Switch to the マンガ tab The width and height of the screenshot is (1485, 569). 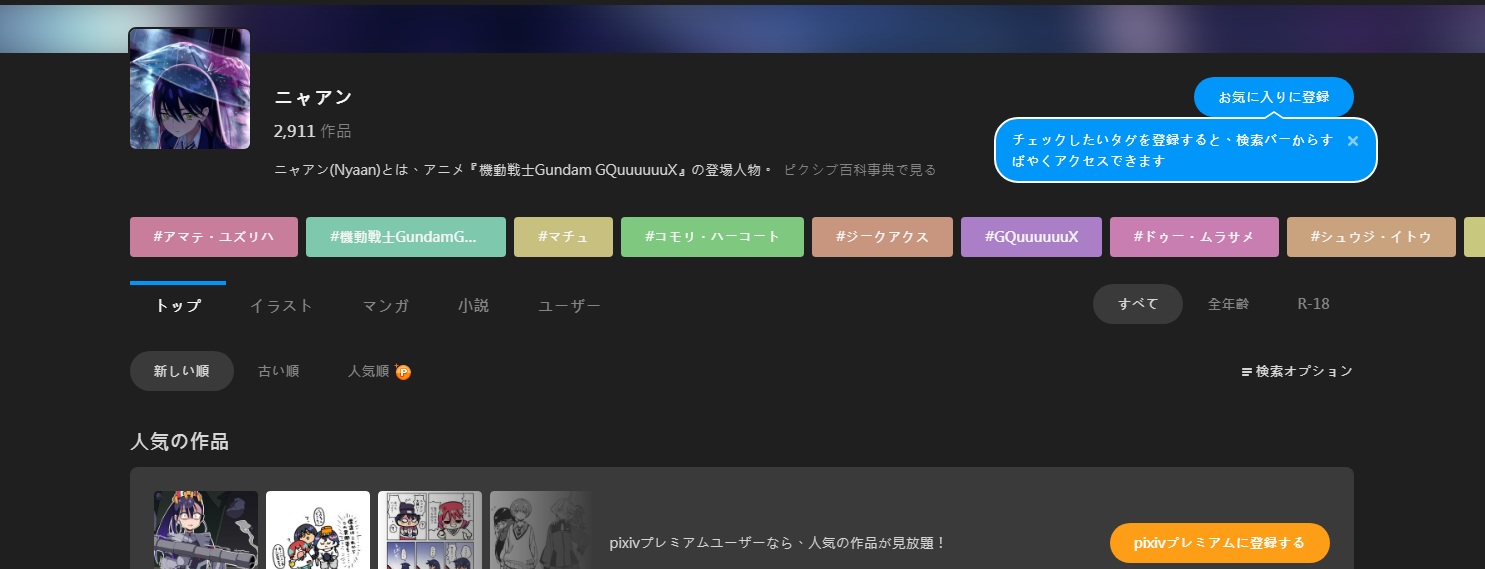(386, 305)
